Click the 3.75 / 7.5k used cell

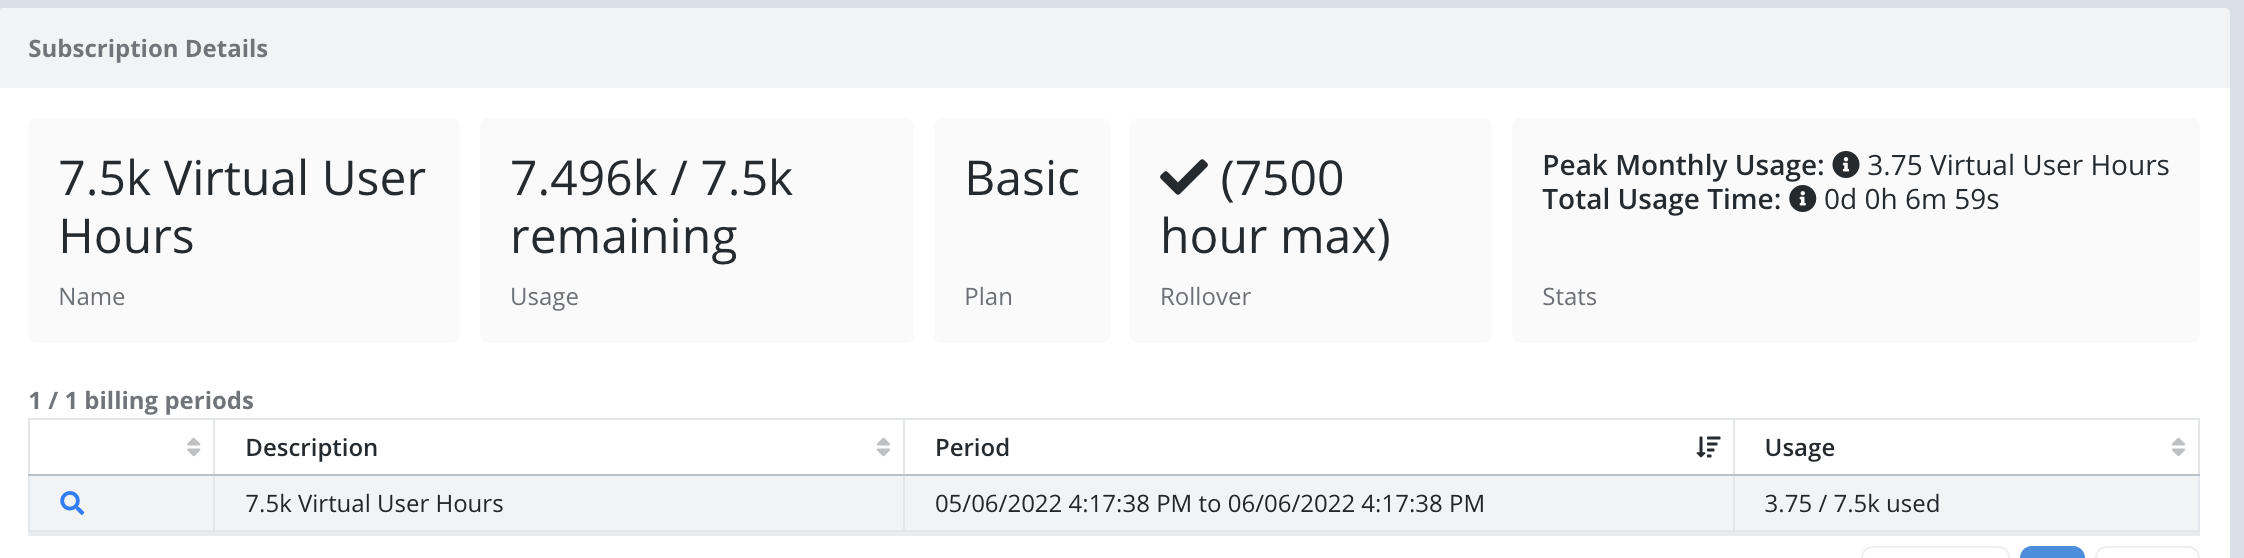[1966, 503]
